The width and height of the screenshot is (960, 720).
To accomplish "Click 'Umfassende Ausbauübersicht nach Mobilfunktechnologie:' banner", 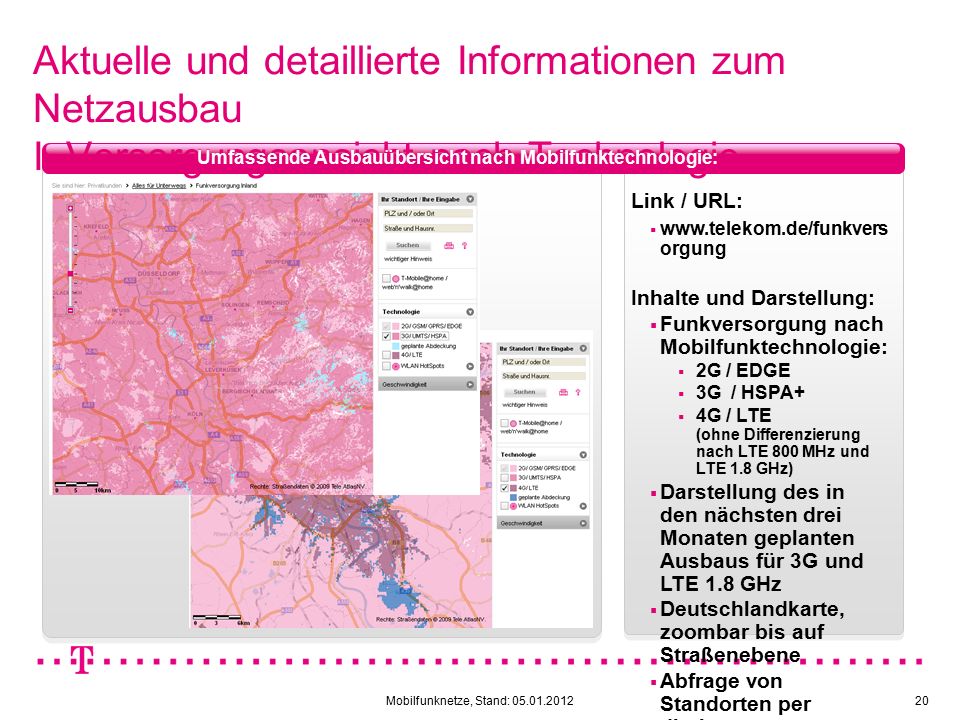I will click(457, 158).
